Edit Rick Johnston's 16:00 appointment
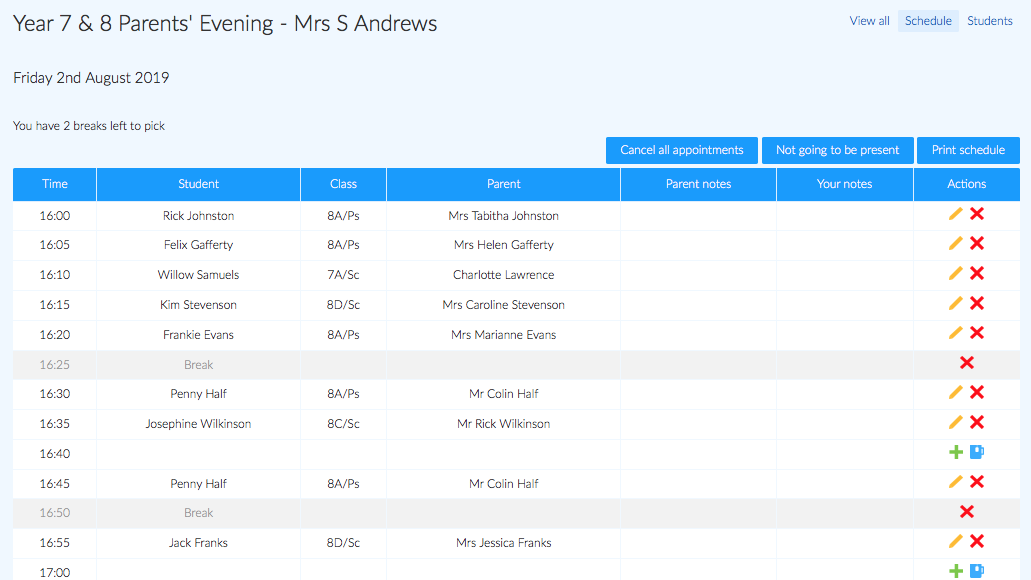Viewport: 1031px width, 580px height. [x=955, y=214]
